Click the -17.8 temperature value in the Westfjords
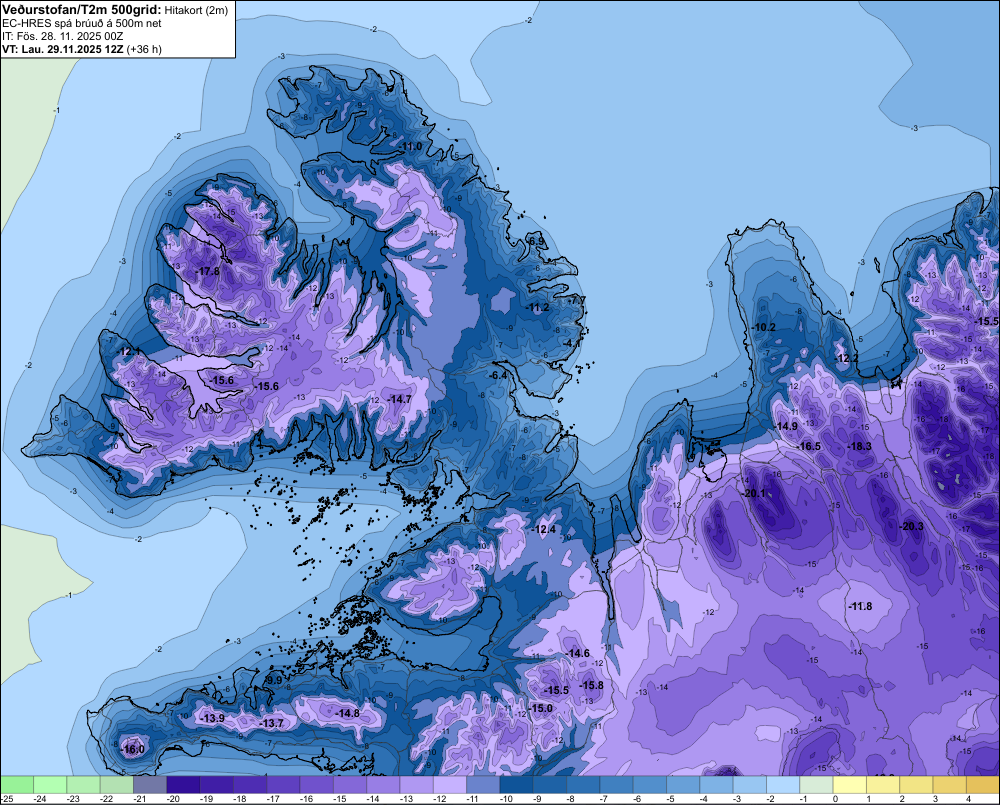The image size is (1000, 805). click(x=207, y=271)
